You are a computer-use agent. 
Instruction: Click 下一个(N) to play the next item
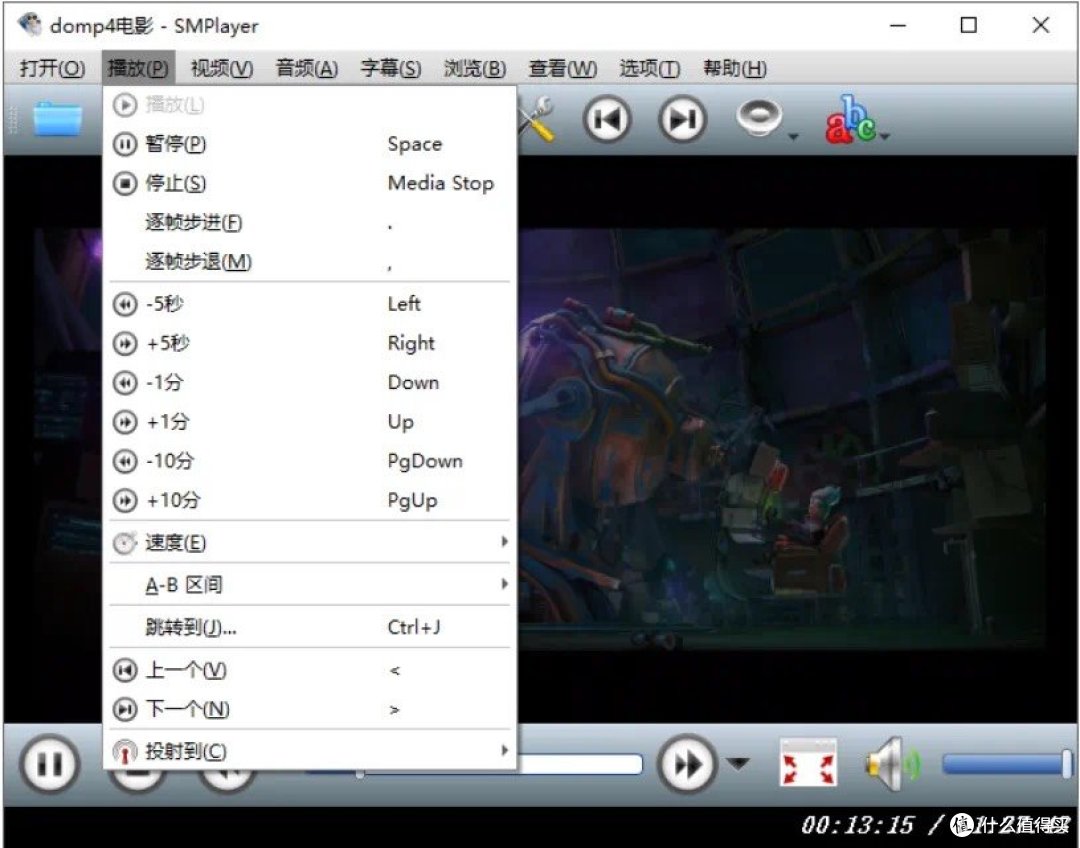point(186,709)
